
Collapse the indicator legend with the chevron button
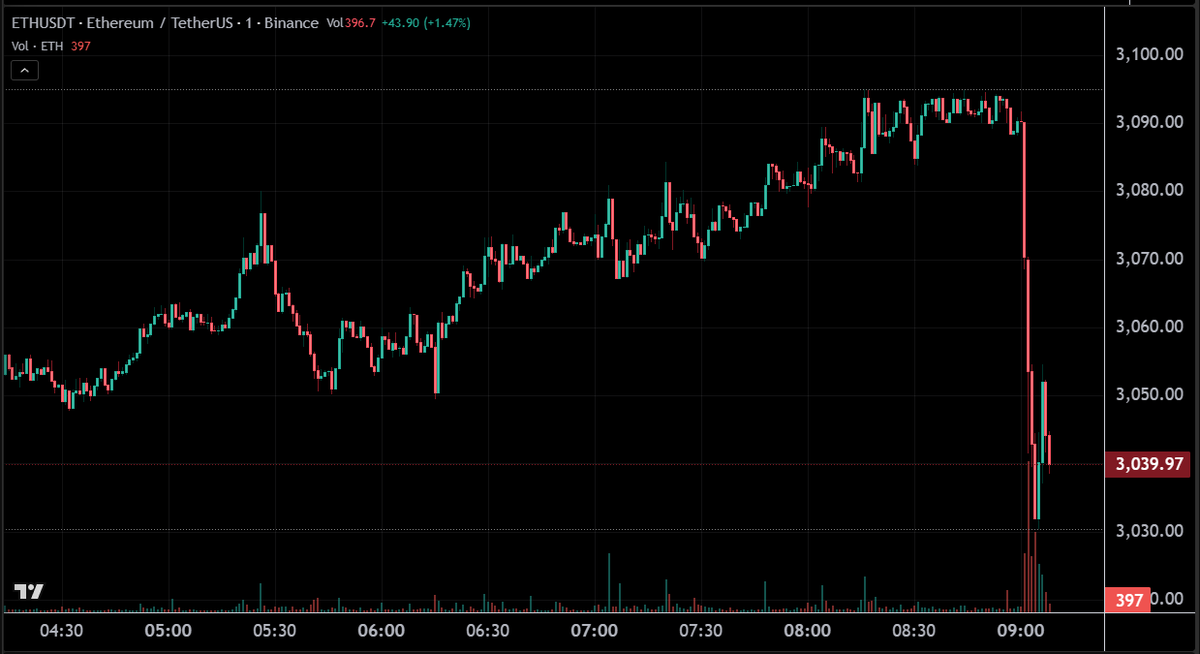tap(25, 70)
